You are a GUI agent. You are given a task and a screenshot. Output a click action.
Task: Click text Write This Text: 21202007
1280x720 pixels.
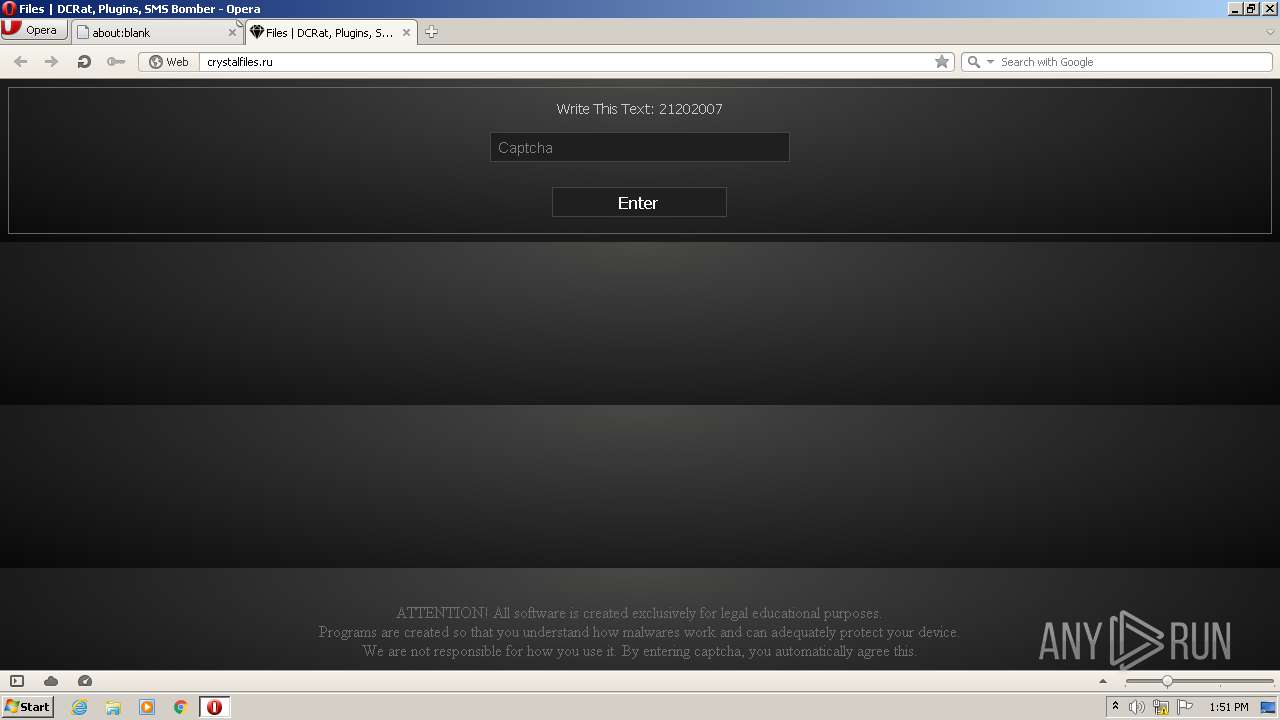pos(639,109)
